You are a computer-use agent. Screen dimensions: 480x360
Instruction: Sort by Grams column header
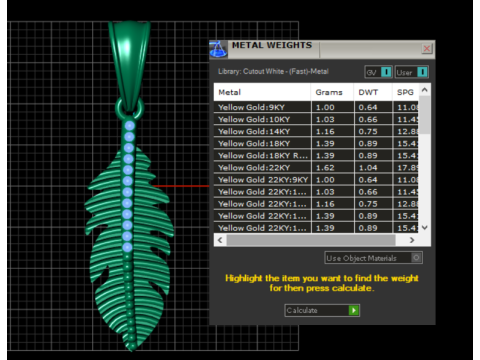pyautogui.click(x=332, y=92)
